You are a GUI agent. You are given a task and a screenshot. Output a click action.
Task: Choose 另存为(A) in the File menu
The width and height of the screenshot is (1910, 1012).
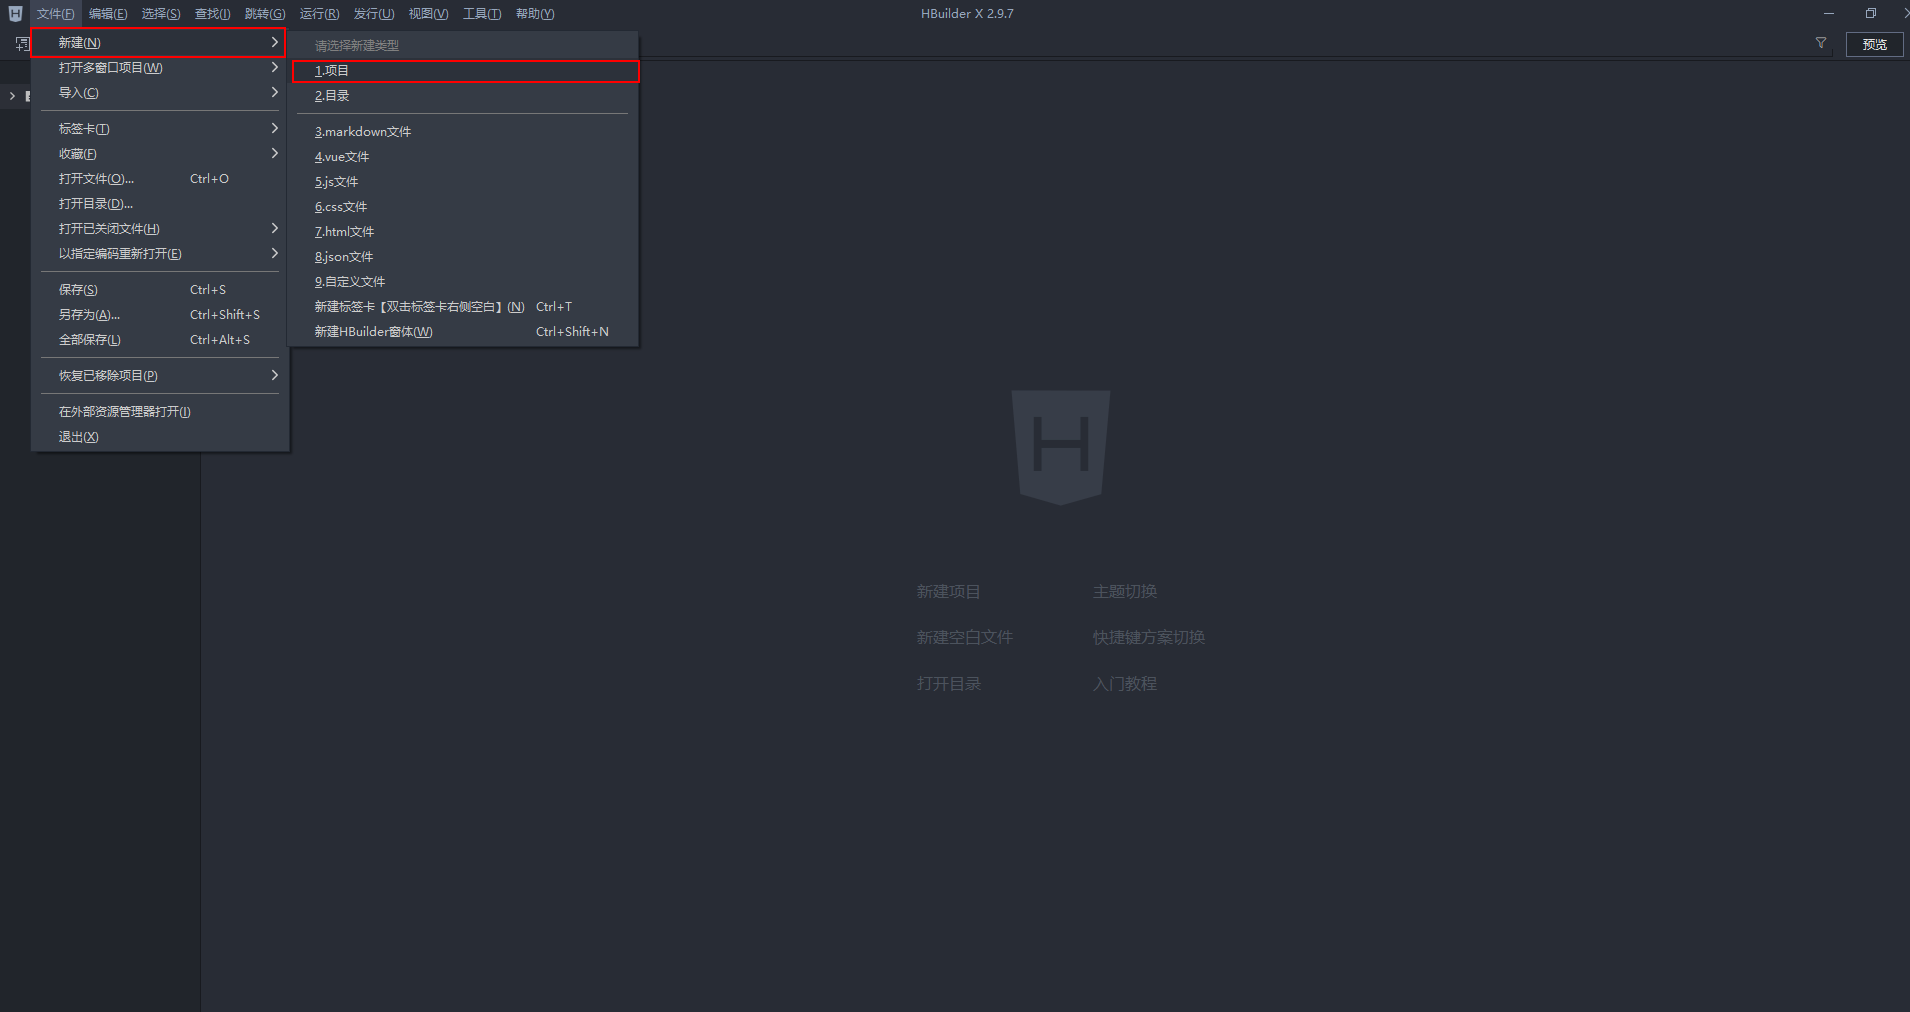(88, 314)
